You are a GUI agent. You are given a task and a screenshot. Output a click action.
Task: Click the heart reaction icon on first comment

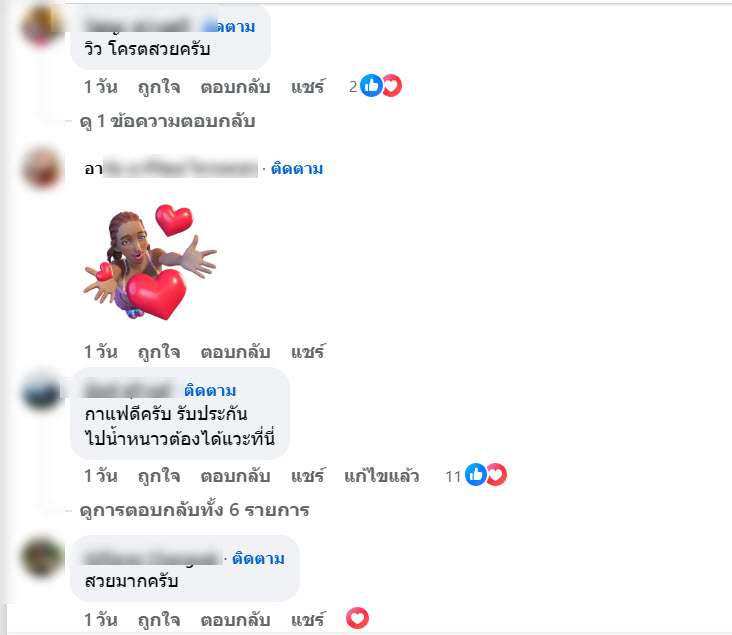(392, 86)
